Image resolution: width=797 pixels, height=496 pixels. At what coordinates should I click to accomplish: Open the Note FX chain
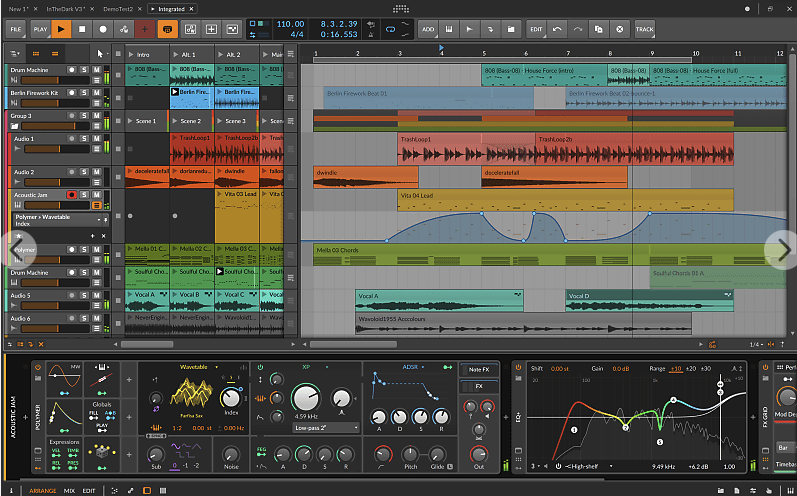click(x=479, y=370)
